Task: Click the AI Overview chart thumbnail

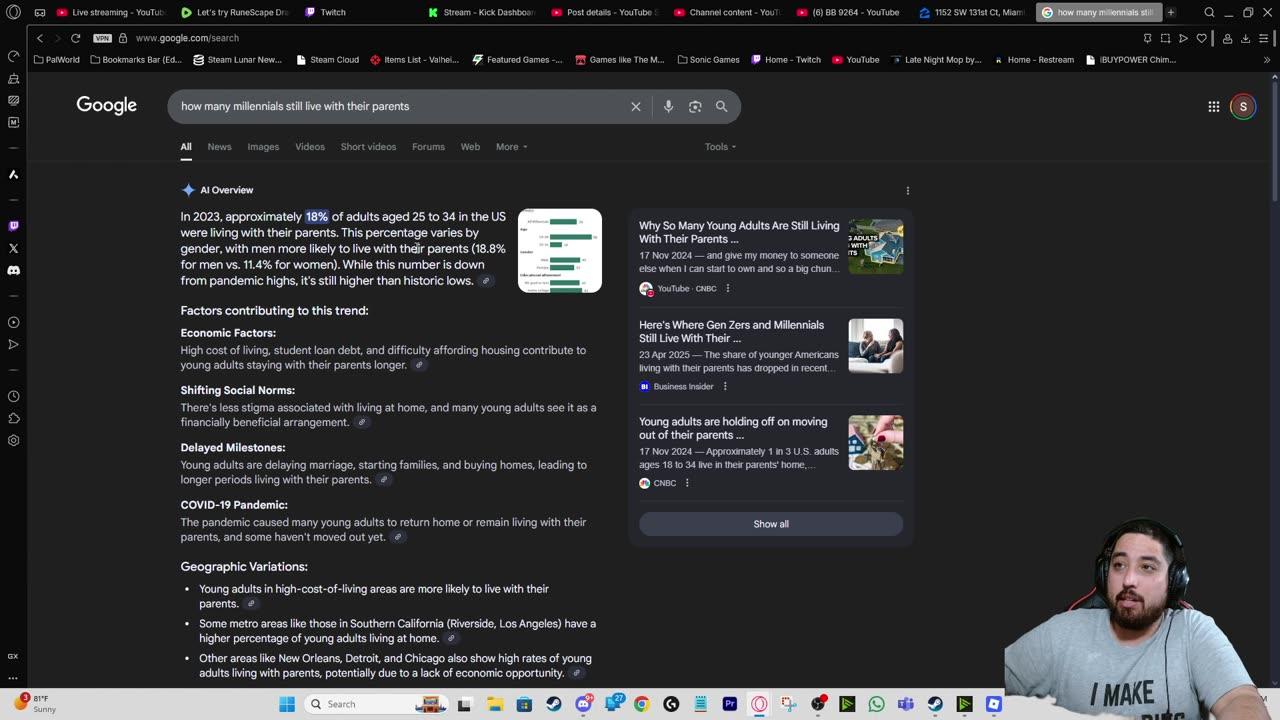Action: pyautogui.click(x=560, y=251)
